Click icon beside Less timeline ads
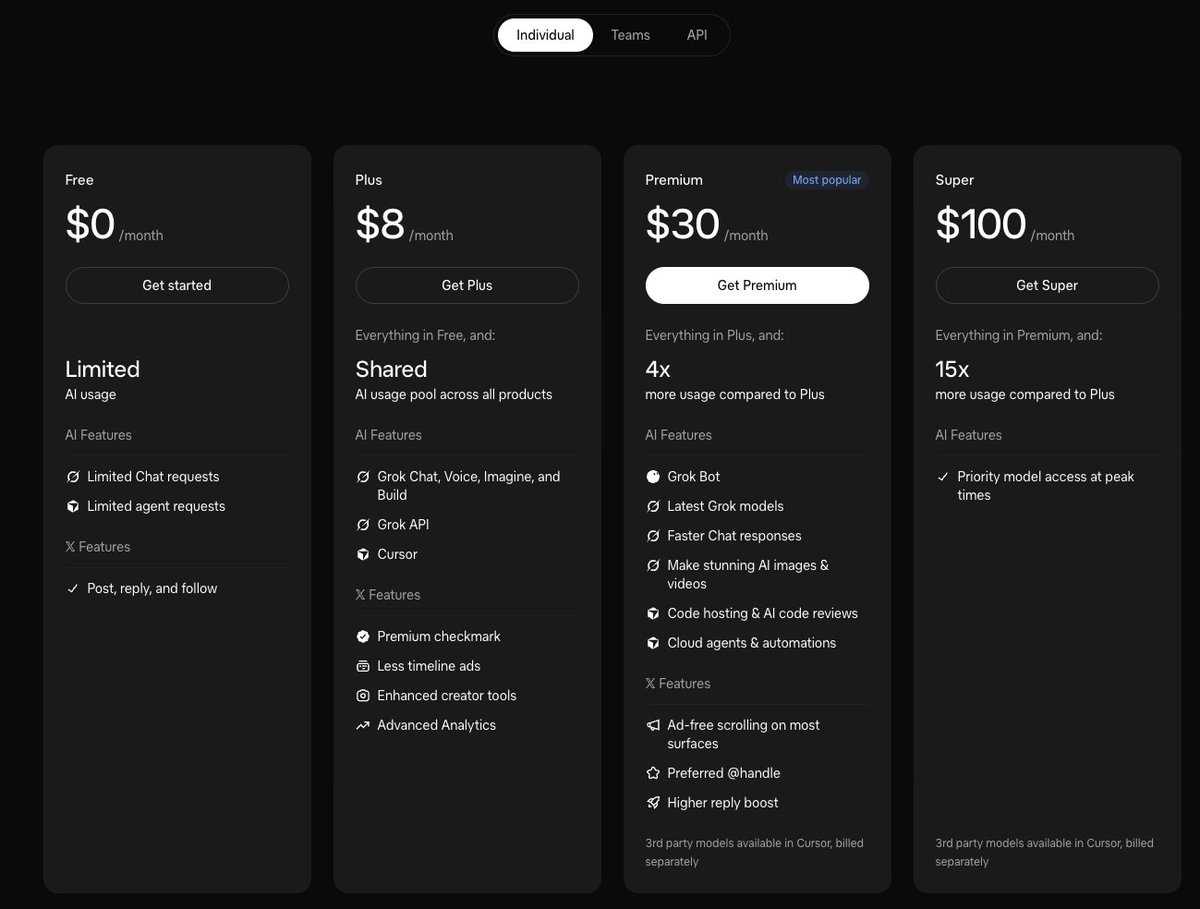The height and width of the screenshot is (909, 1200). [363, 666]
